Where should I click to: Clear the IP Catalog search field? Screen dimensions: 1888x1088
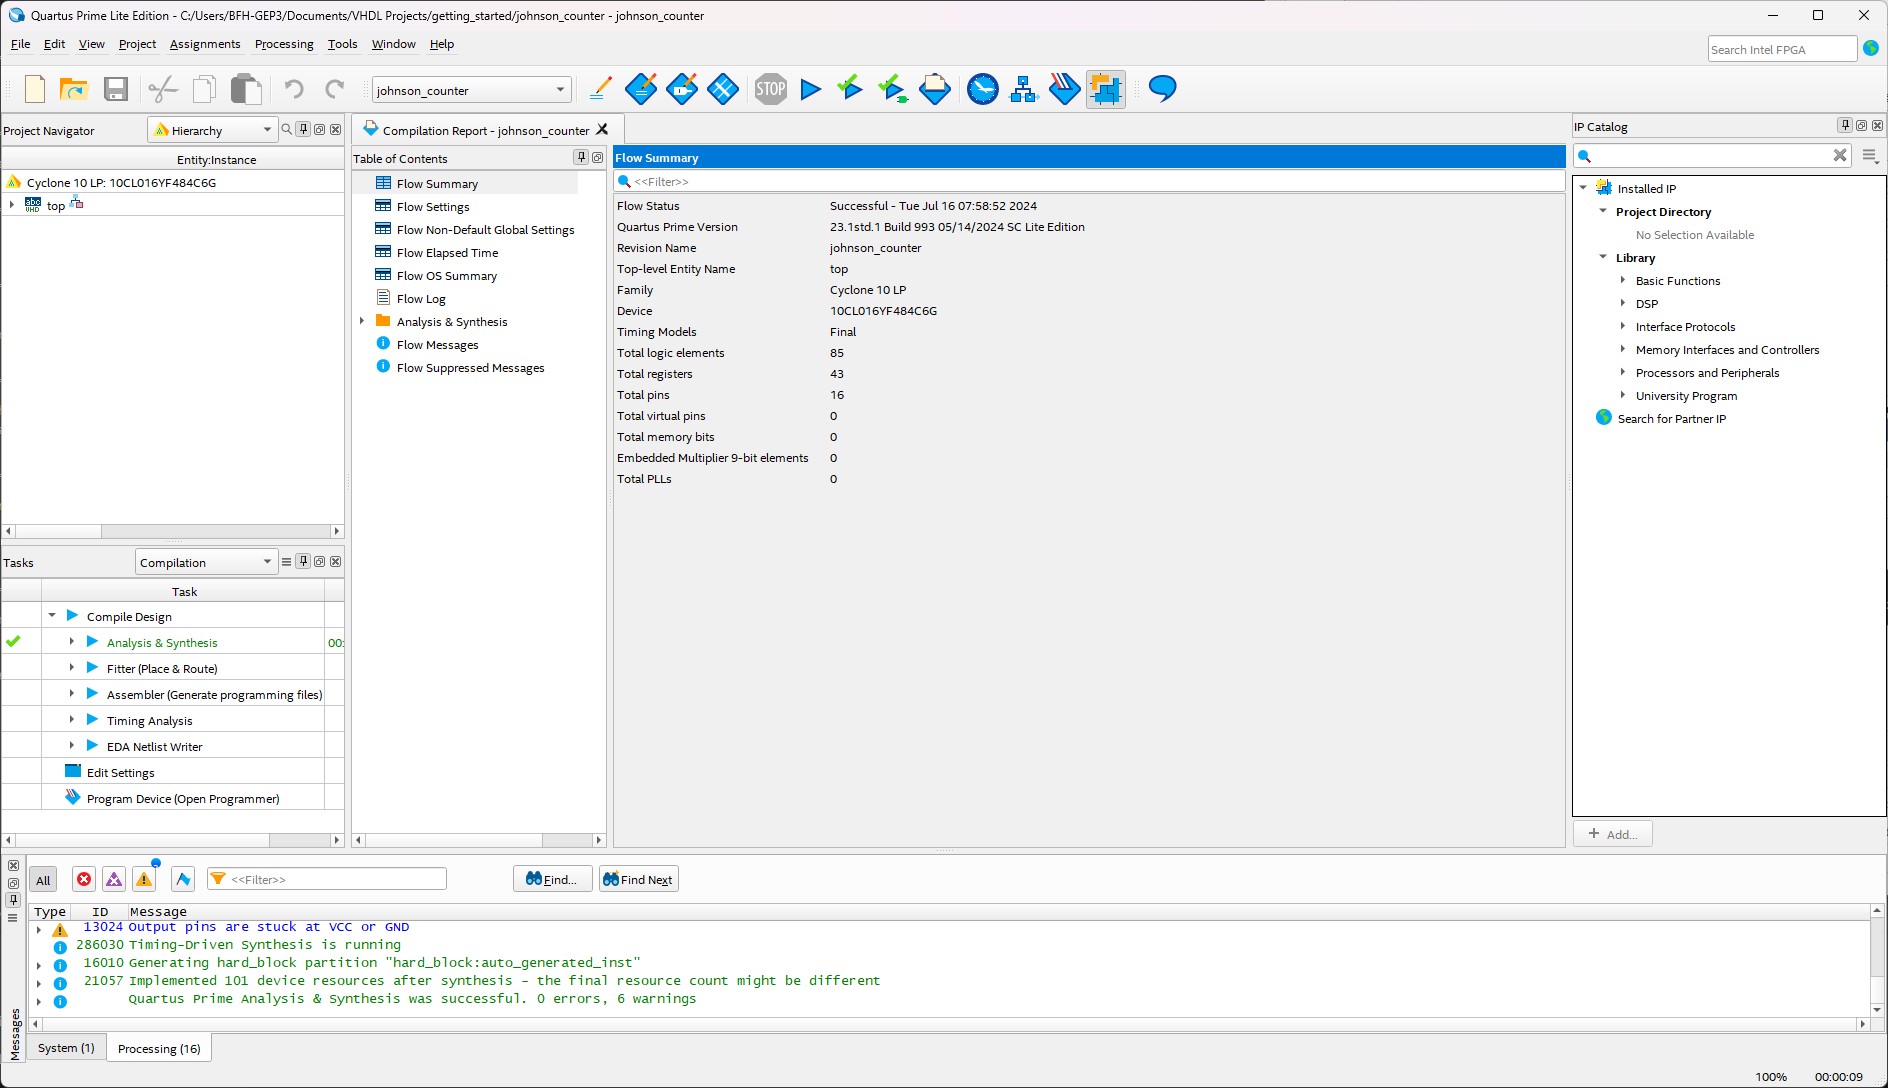pyautogui.click(x=1840, y=155)
